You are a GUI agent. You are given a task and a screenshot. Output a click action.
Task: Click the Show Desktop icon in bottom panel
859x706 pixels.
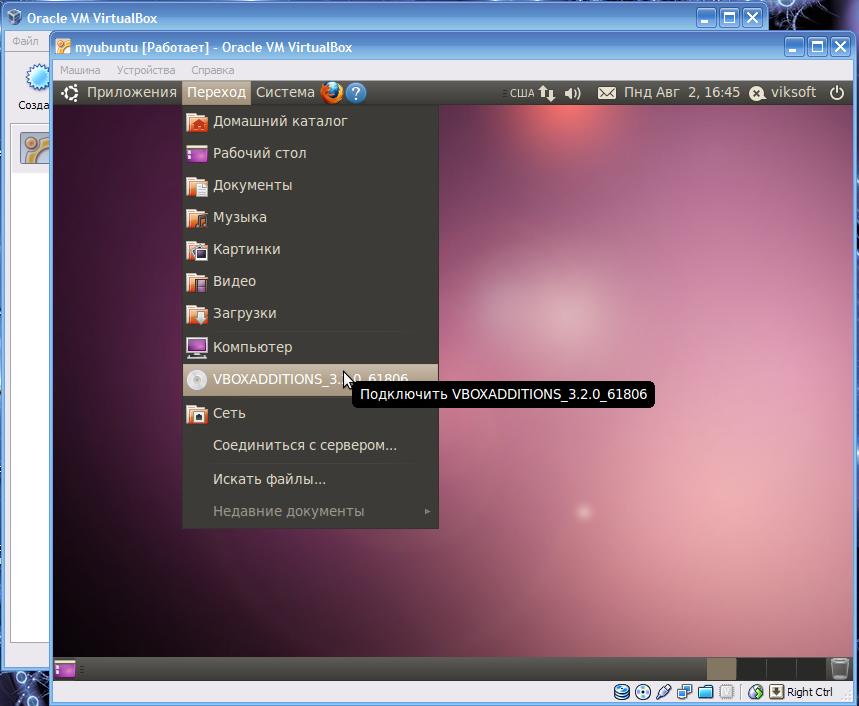point(65,669)
